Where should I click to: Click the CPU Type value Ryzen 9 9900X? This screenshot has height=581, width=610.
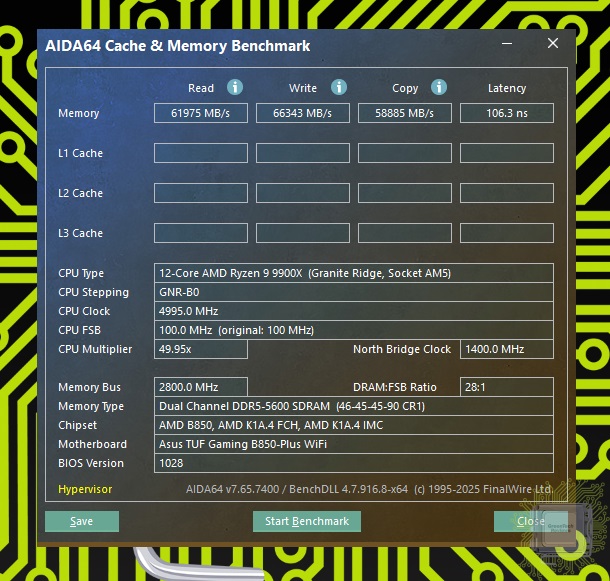[354, 273]
